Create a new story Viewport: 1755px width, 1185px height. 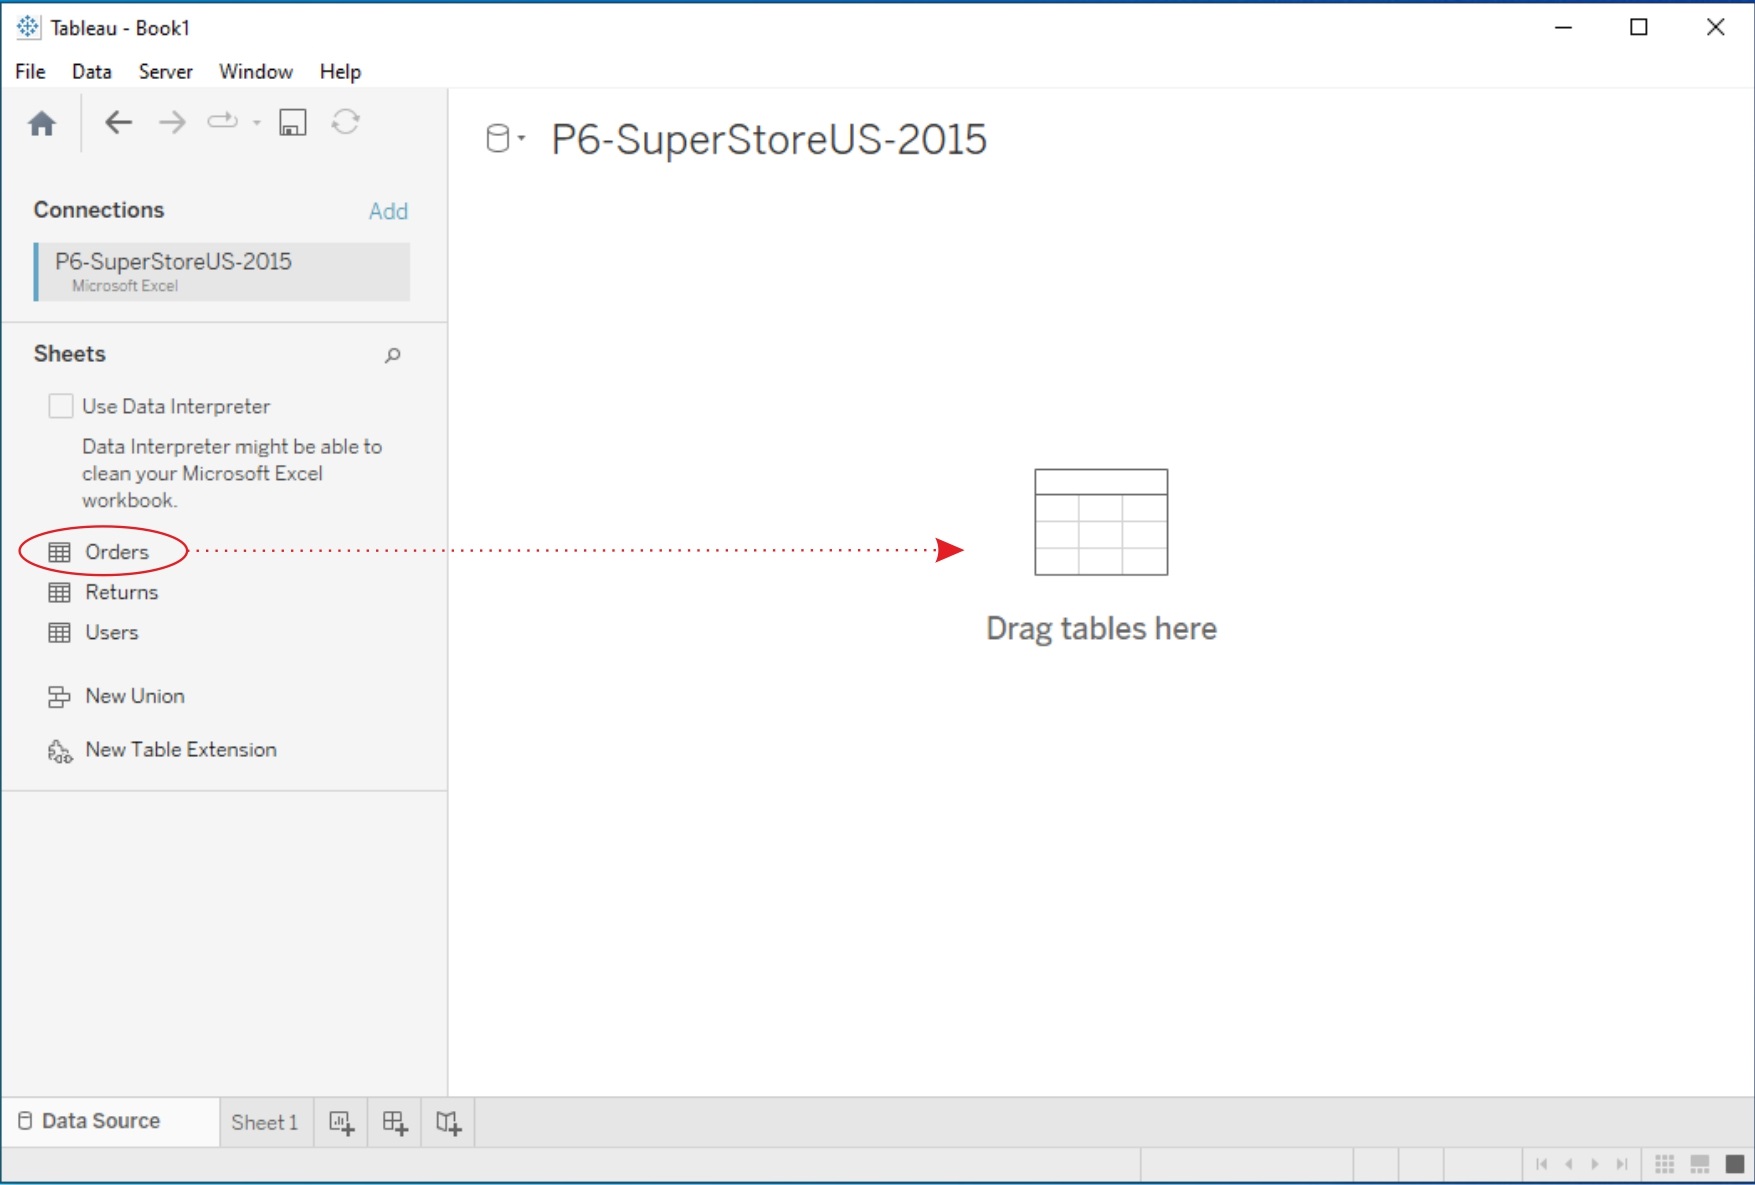point(449,1123)
